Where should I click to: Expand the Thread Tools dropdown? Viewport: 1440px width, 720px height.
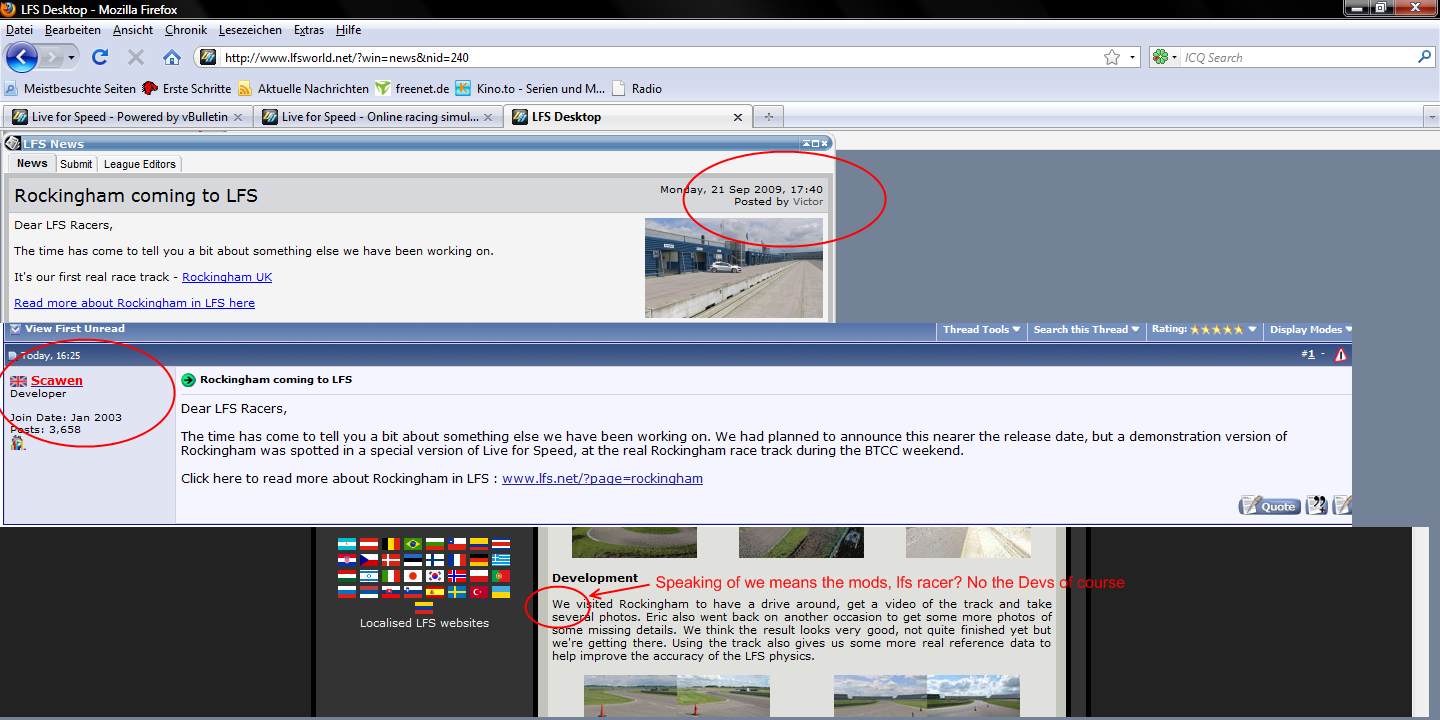(x=981, y=329)
